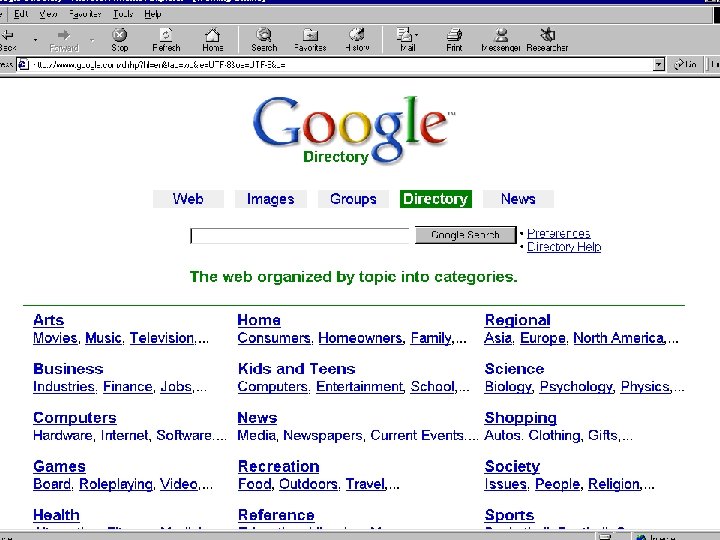Click the Forward arrow toolbar icon
Screen dimensions: 720x540
(64, 35)
